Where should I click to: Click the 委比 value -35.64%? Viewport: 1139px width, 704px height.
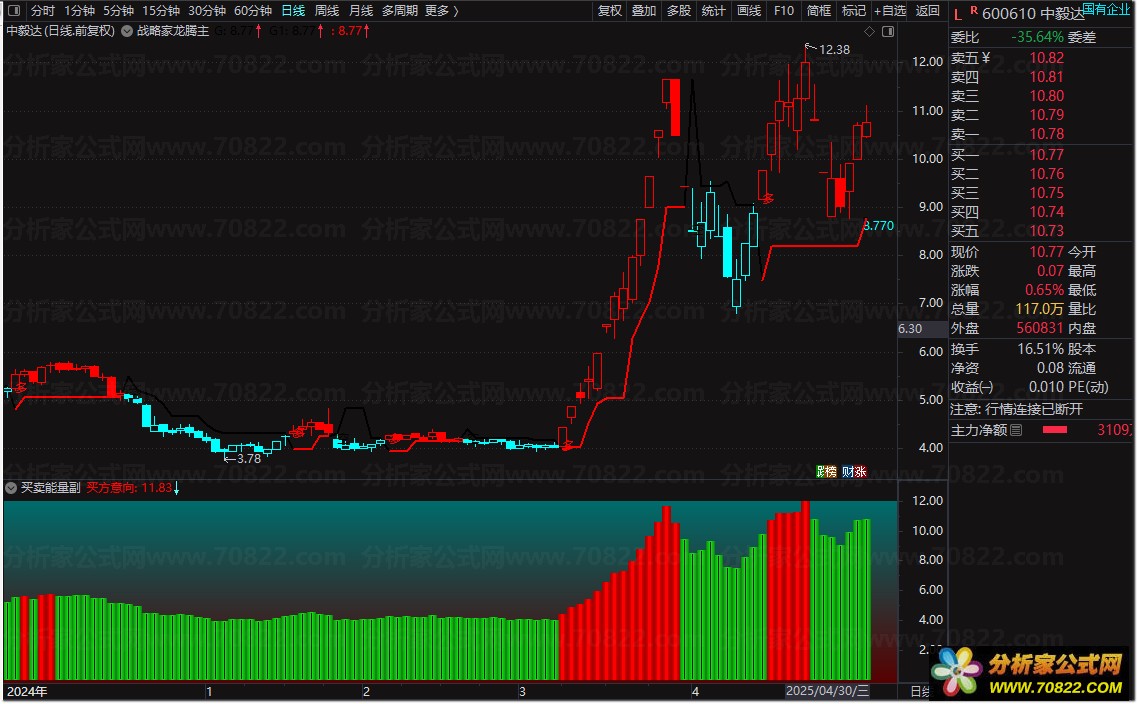[1037, 37]
